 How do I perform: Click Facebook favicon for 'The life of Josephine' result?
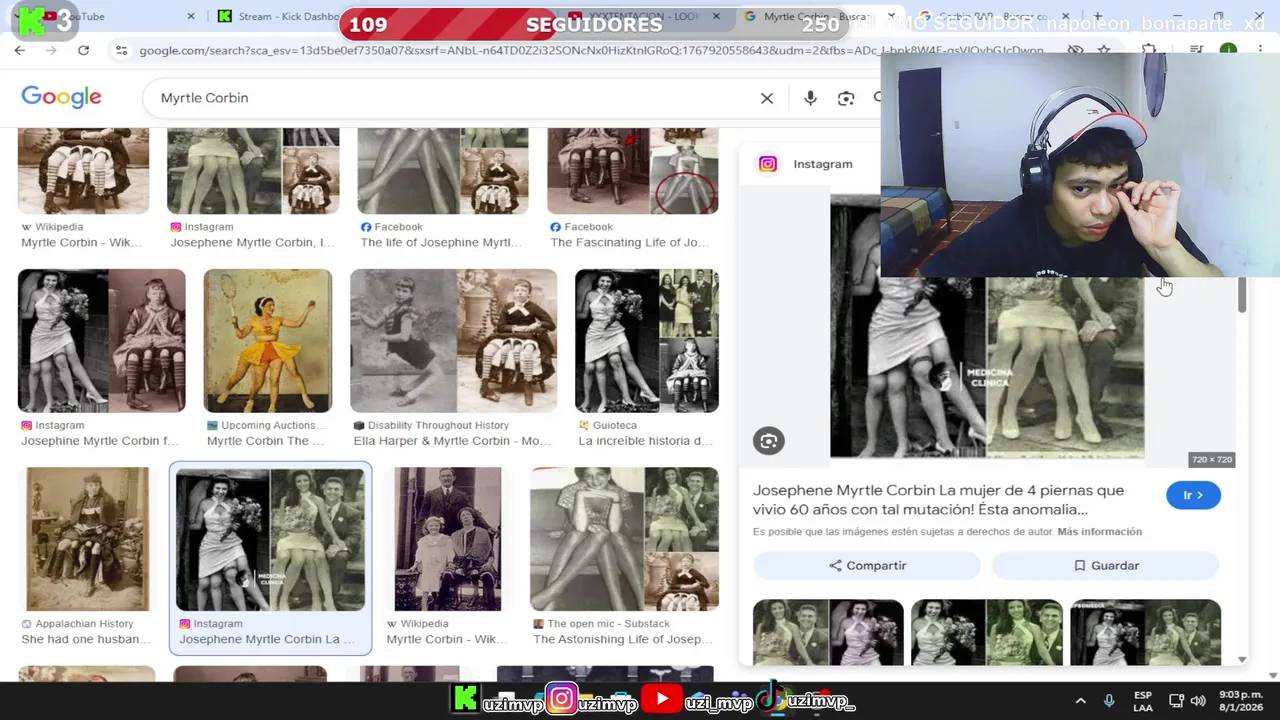pyautogui.click(x=366, y=227)
